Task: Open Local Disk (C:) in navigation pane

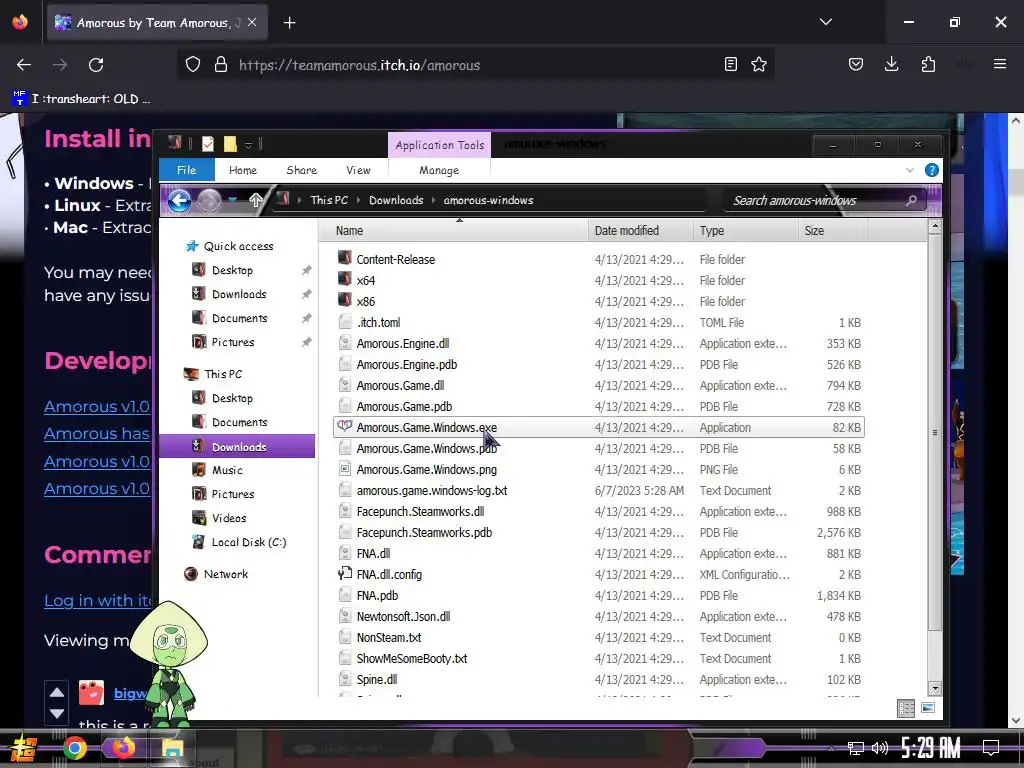Action: coord(249,542)
